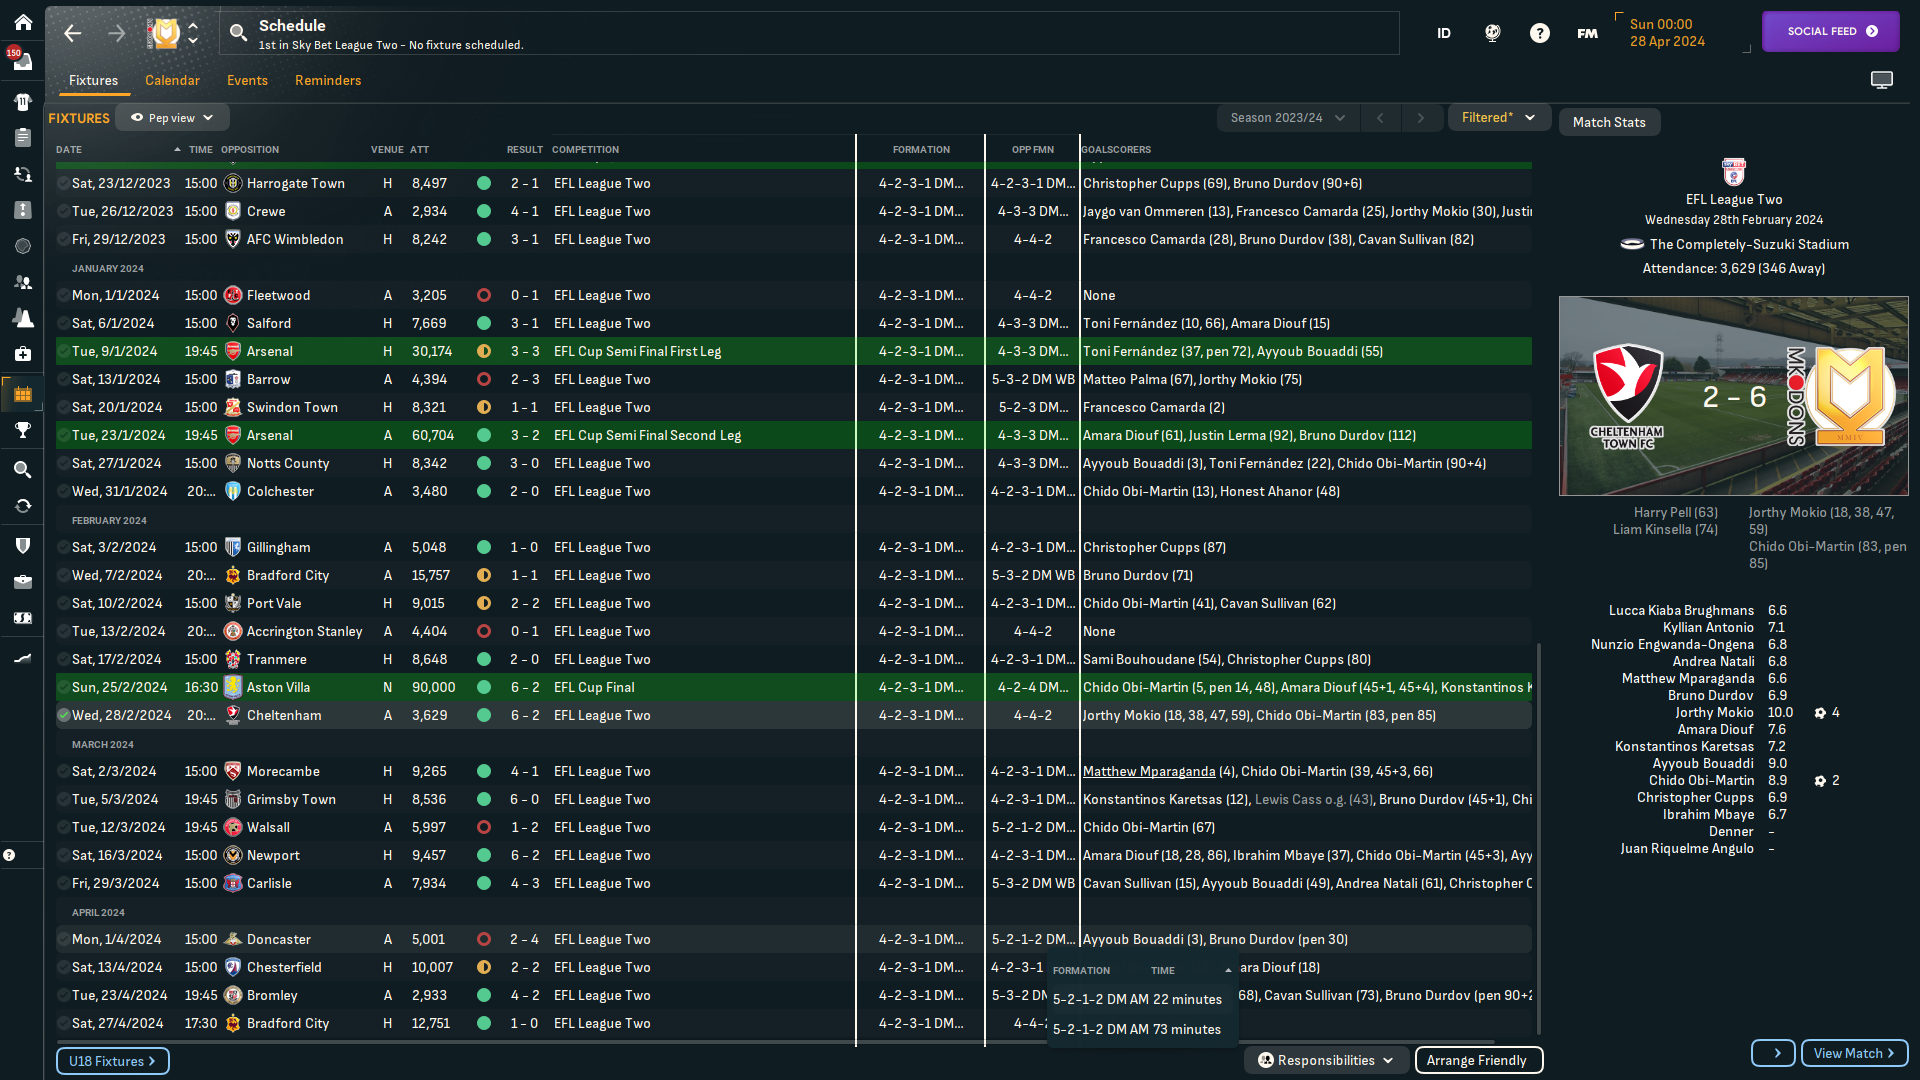Open the Training cones icon
The width and height of the screenshot is (1920, 1080).
click(x=22, y=318)
